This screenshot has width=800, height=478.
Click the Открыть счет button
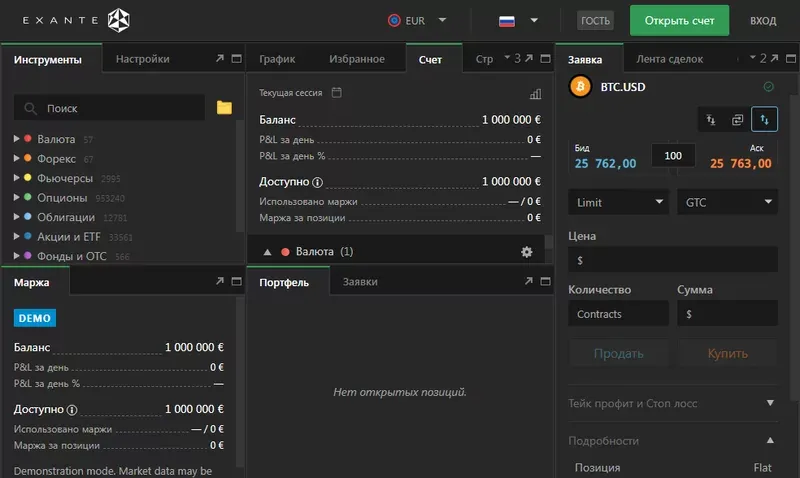tap(679, 20)
